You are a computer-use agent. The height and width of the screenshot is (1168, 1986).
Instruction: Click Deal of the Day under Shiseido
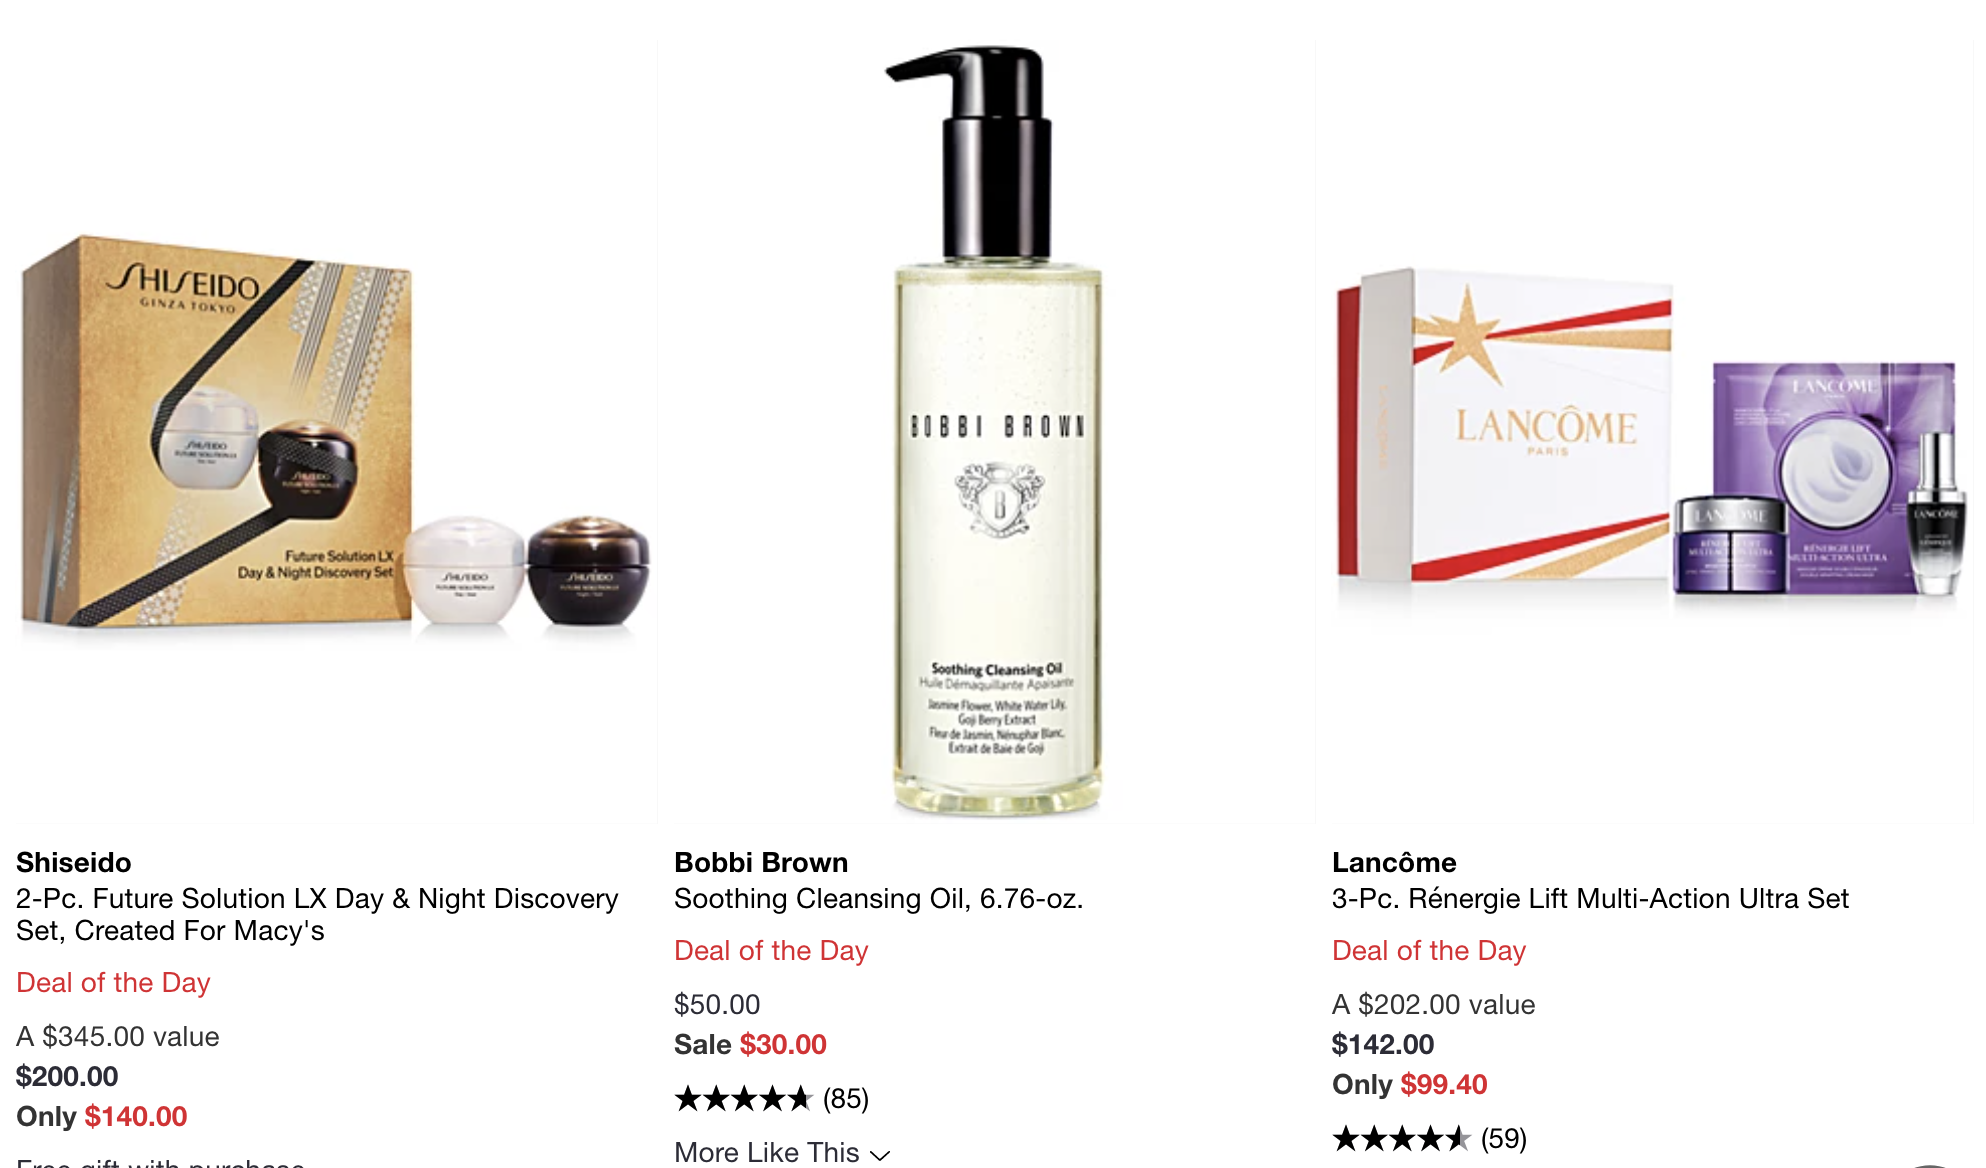[113, 982]
